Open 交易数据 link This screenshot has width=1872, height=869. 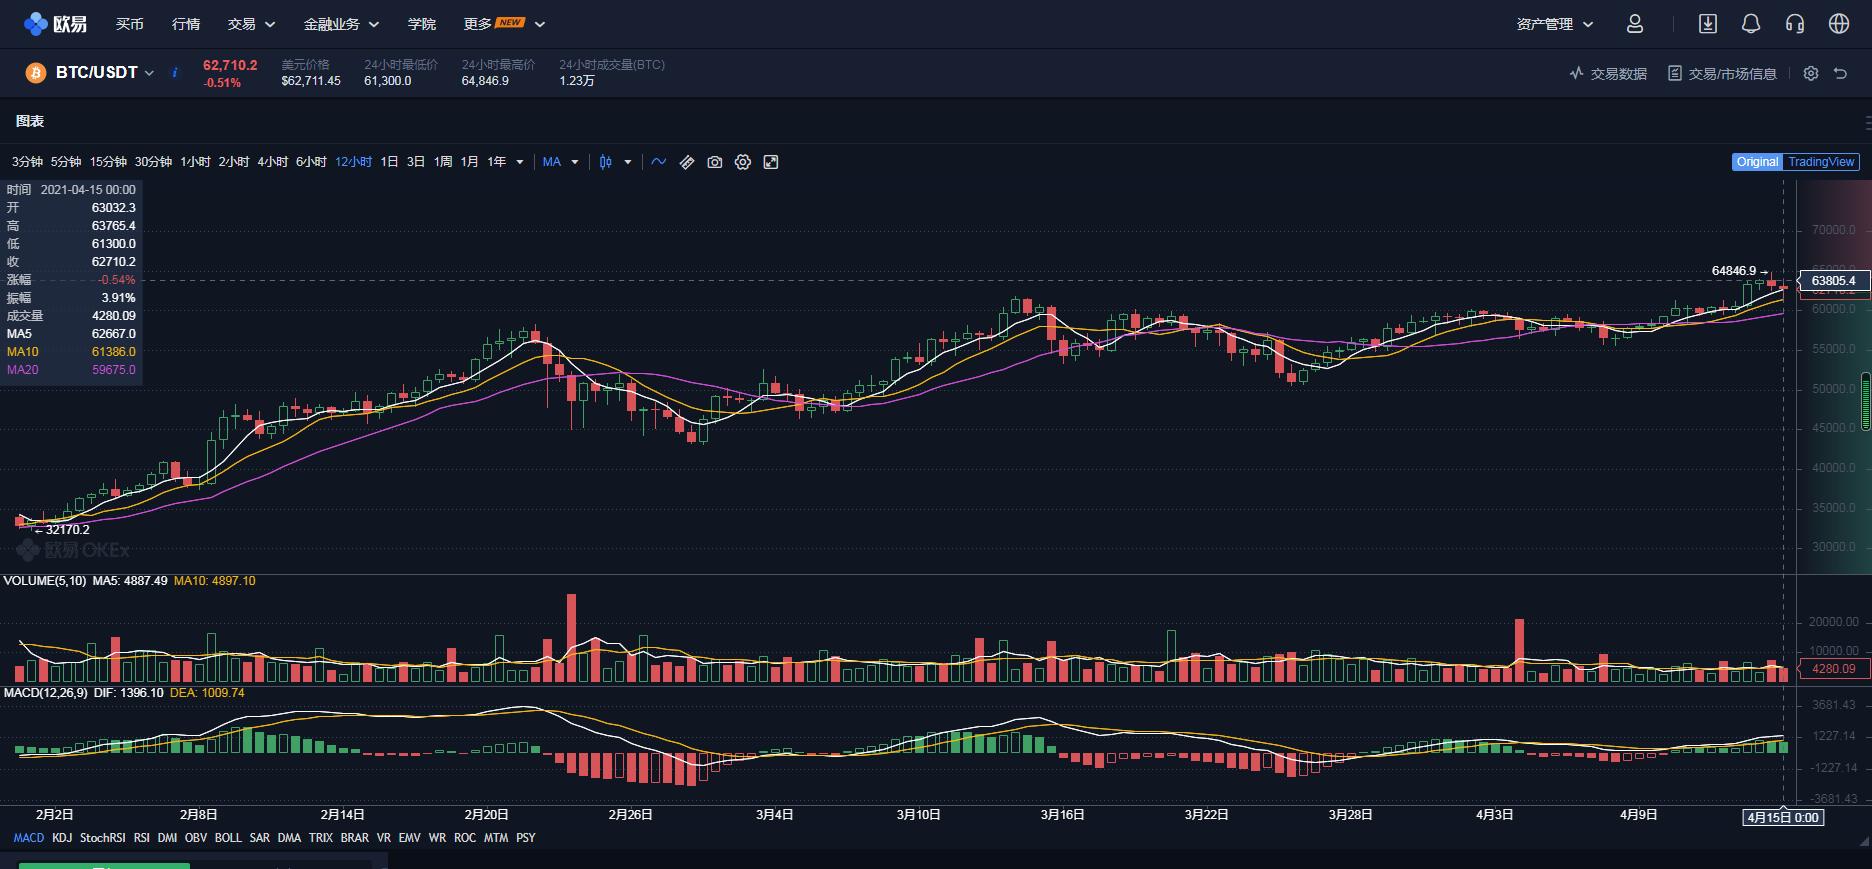tap(1618, 73)
